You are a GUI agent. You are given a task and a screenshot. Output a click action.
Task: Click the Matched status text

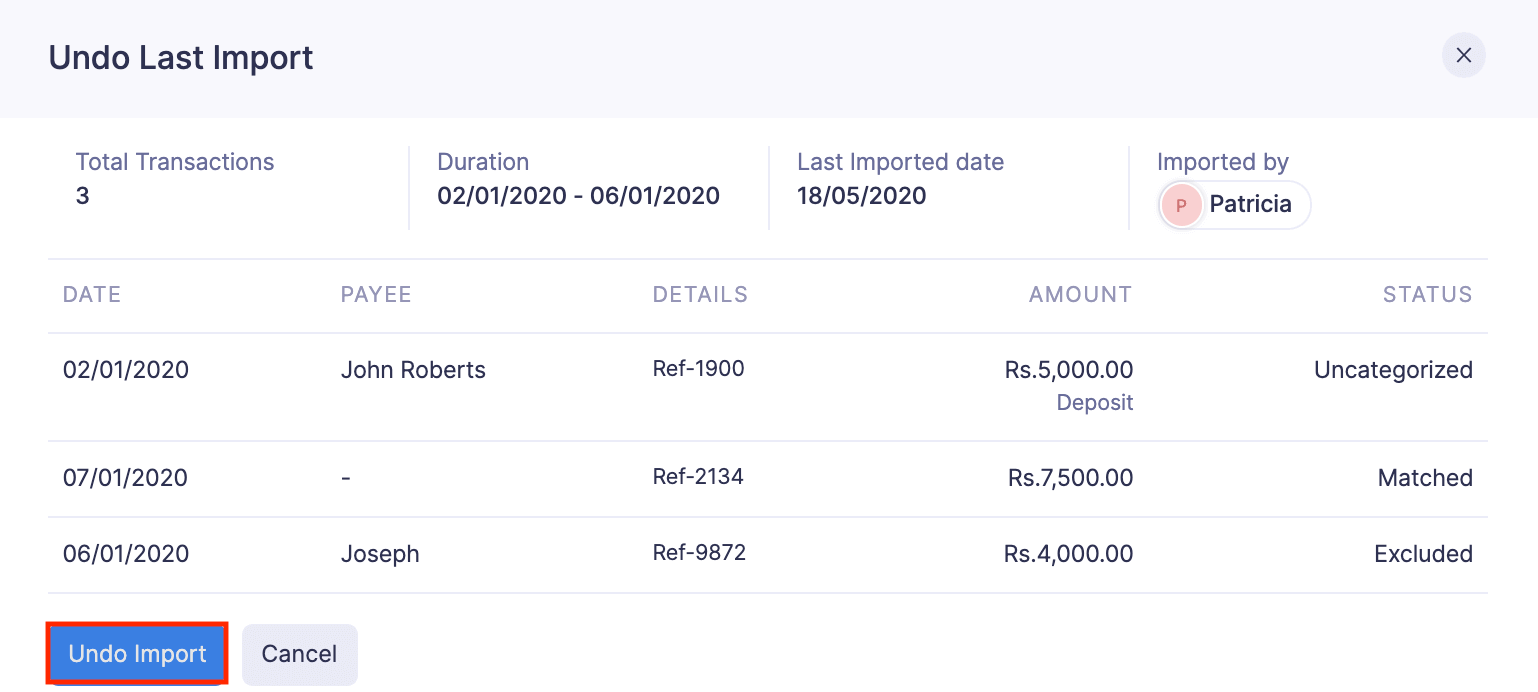coord(1424,478)
